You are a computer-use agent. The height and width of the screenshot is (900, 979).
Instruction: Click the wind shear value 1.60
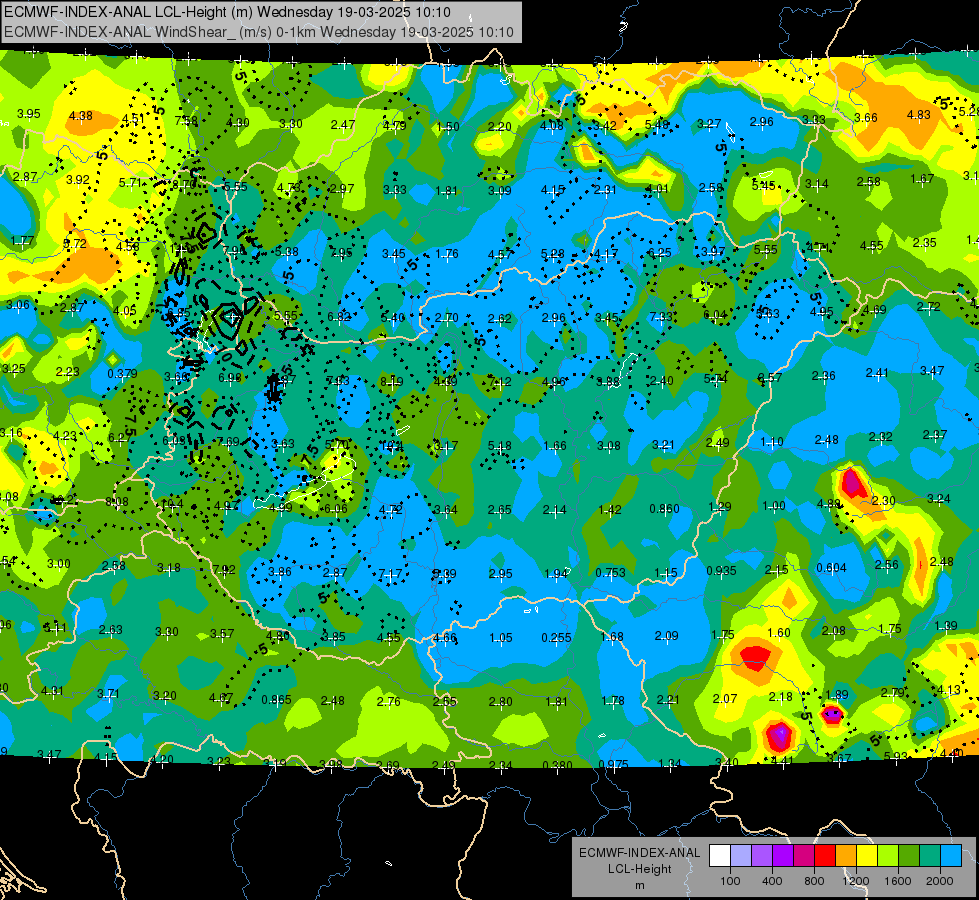click(x=779, y=633)
